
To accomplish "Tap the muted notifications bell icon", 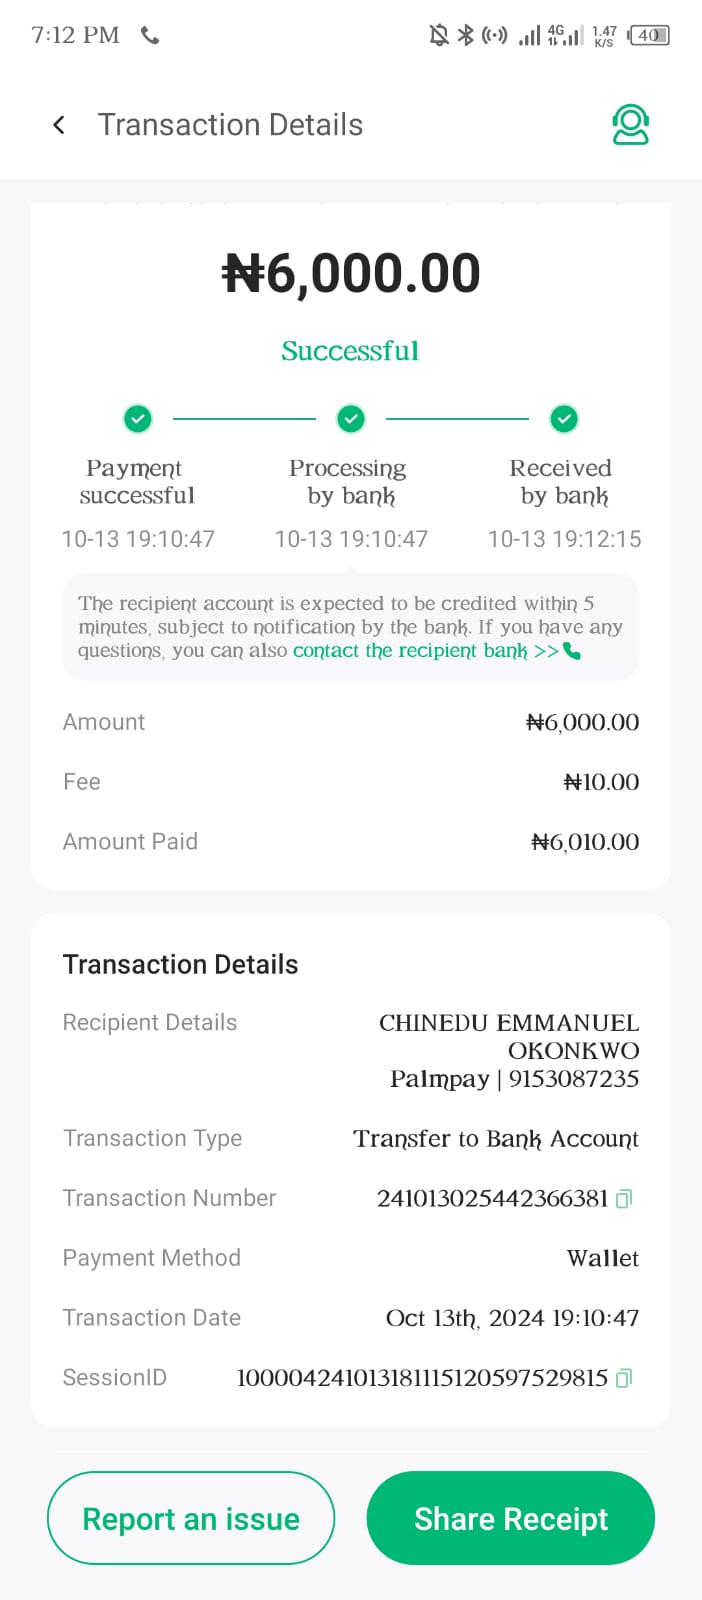I will click(438, 36).
